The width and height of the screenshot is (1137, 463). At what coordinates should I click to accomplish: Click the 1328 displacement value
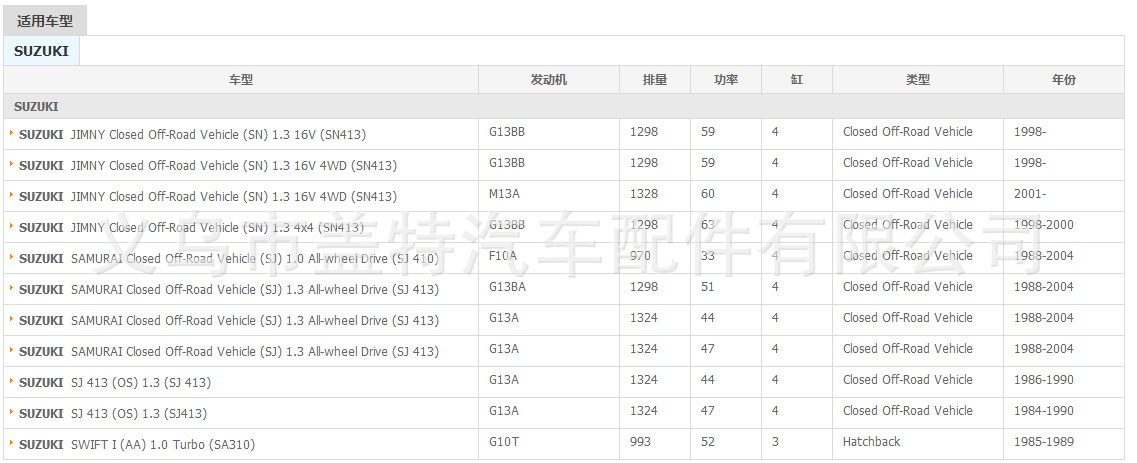coord(644,193)
